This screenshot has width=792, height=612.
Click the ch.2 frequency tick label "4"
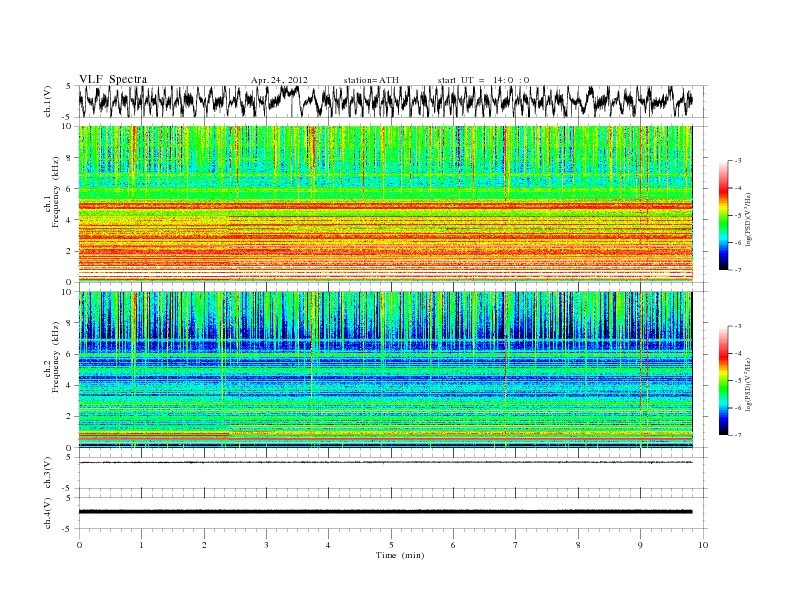click(70, 386)
